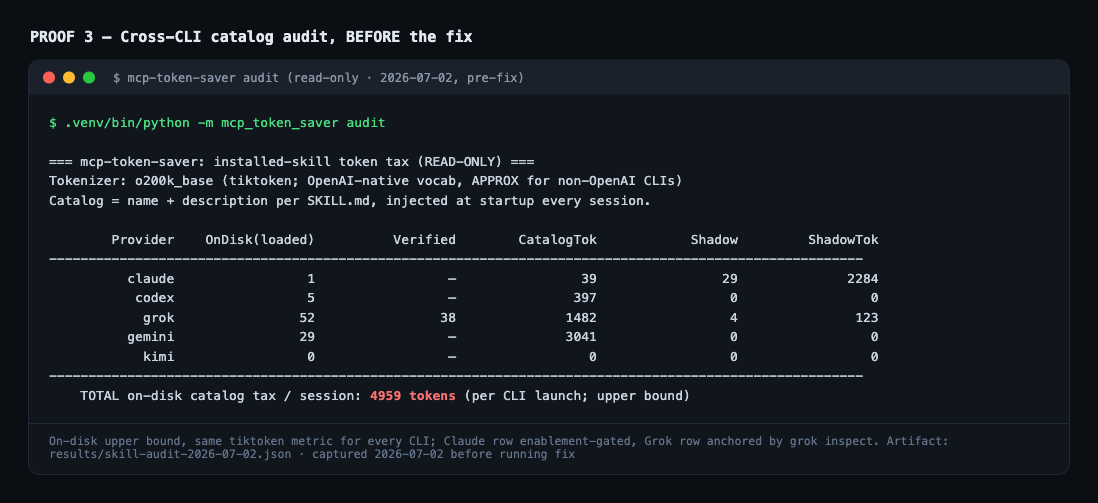The height and width of the screenshot is (503, 1098).
Task: Click gemini's OnDisk value 29
Action: point(307,337)
